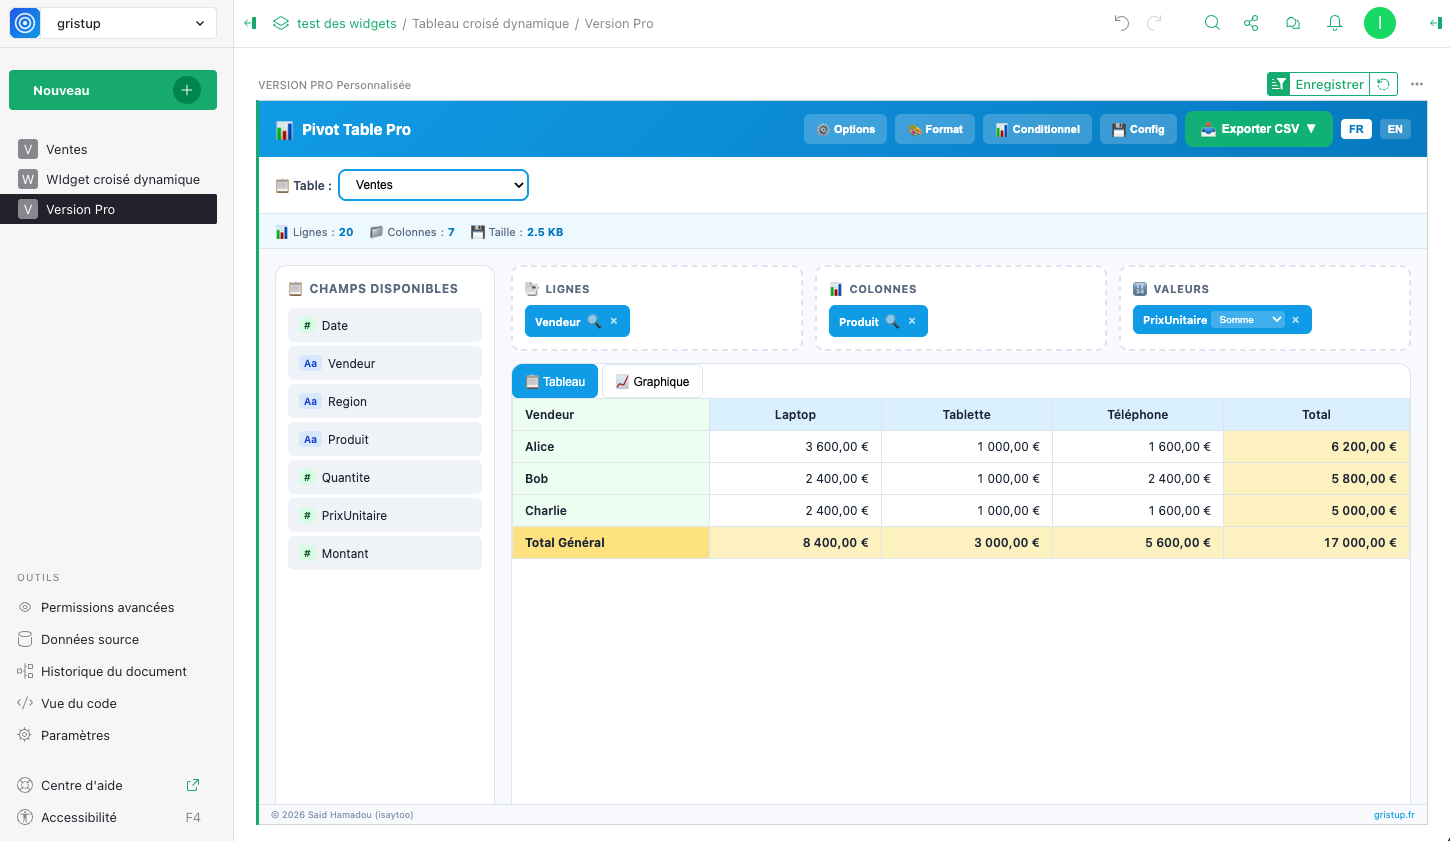The image size is (1450, 841).
Task: Click the three-dots widget menu icon
Action: (x=1417, y=84)
